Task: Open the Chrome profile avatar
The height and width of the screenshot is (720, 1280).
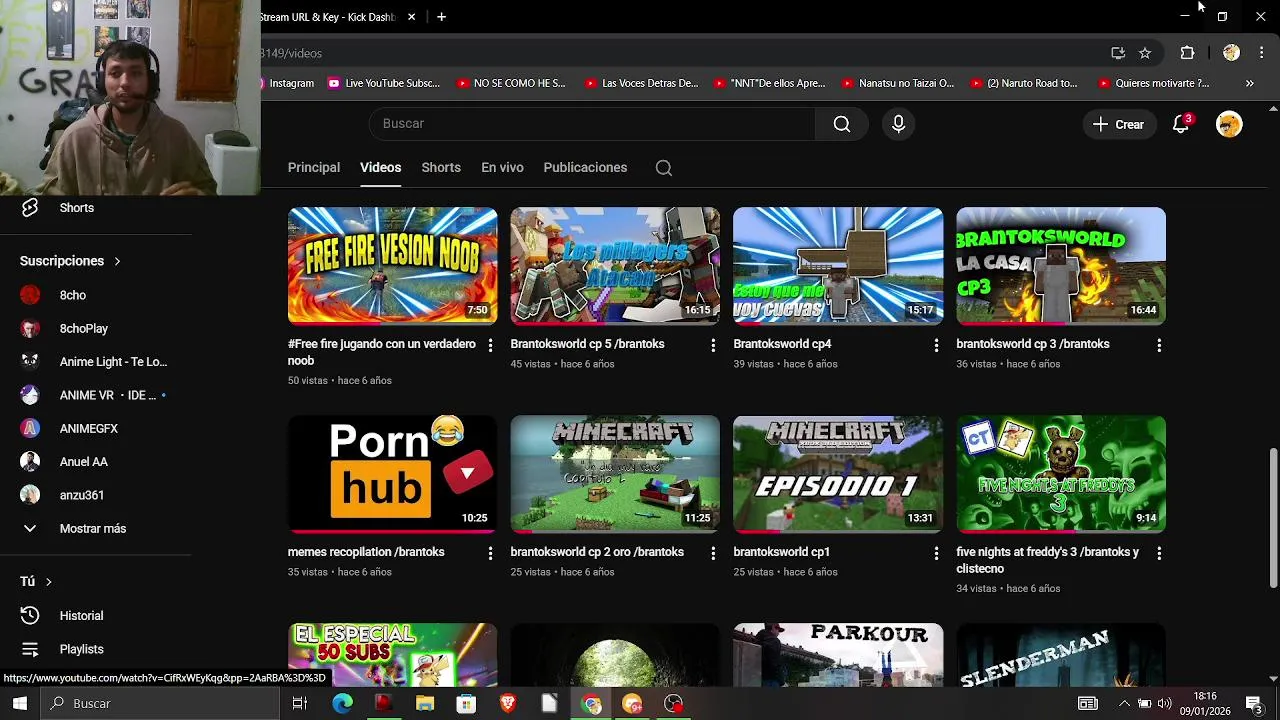Action: (x=1231, y=53)
